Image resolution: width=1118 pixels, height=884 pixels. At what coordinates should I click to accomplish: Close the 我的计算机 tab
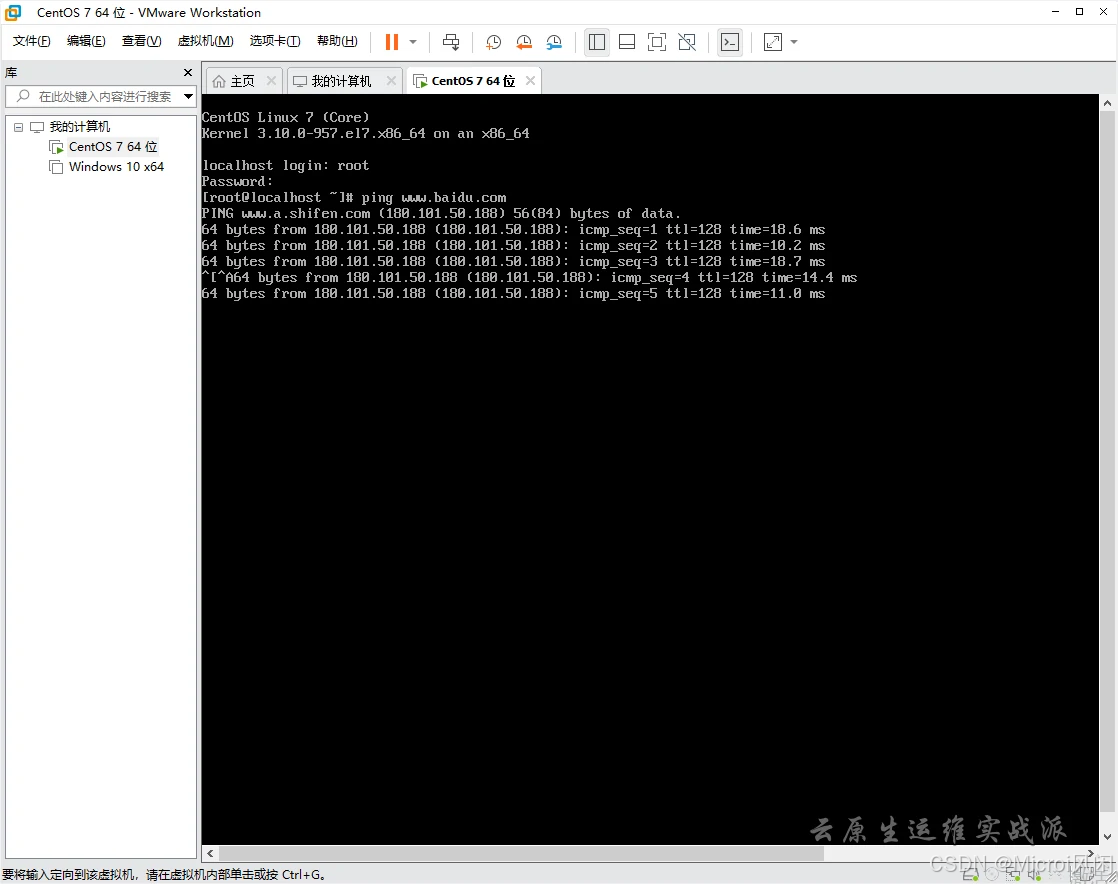(x=391, y=81)
